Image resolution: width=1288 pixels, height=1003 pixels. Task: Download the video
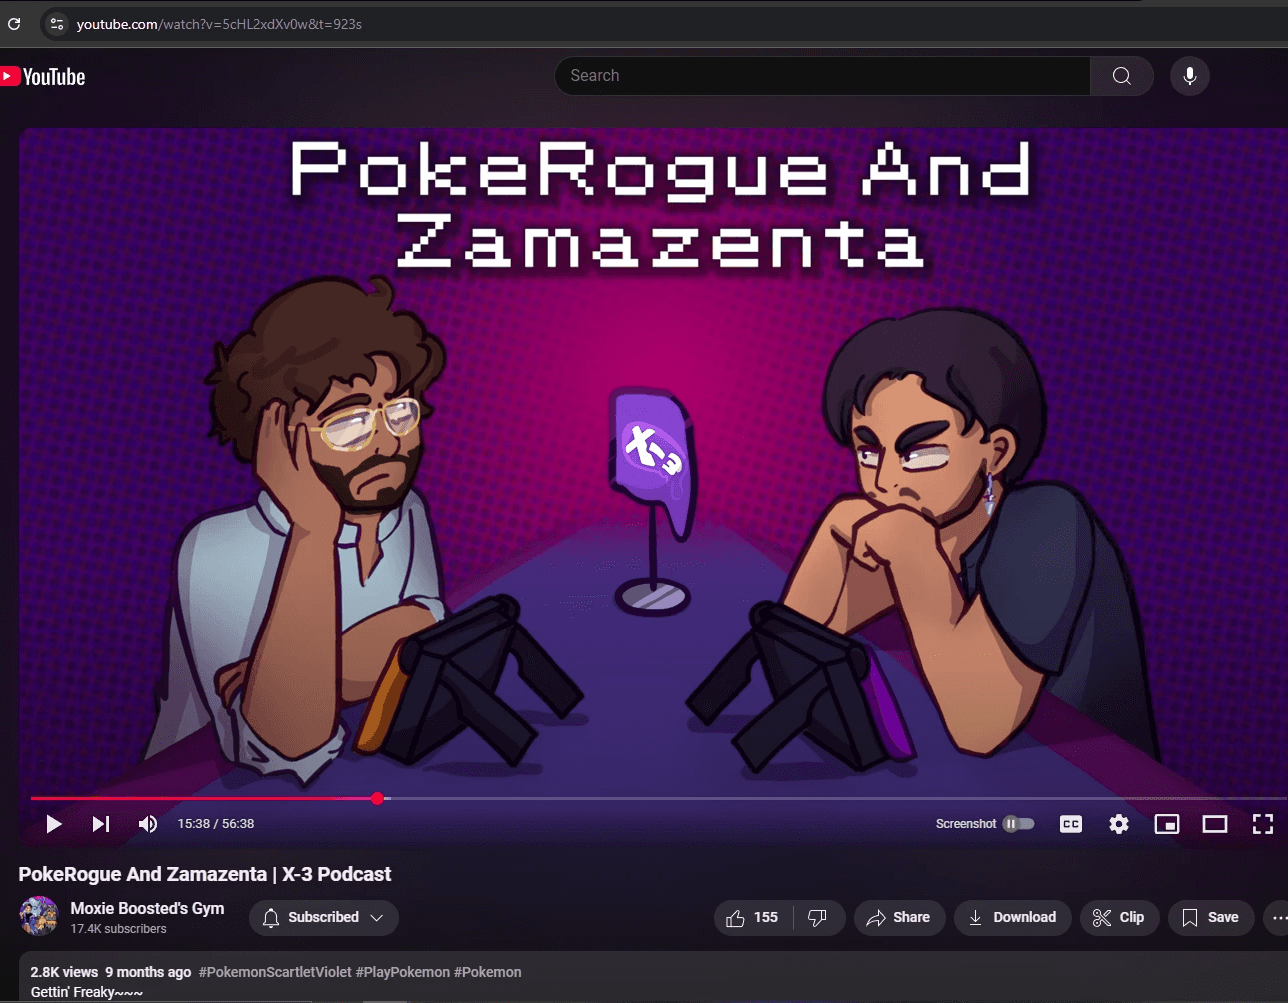pyautogui.click(x=1013, y=918)
